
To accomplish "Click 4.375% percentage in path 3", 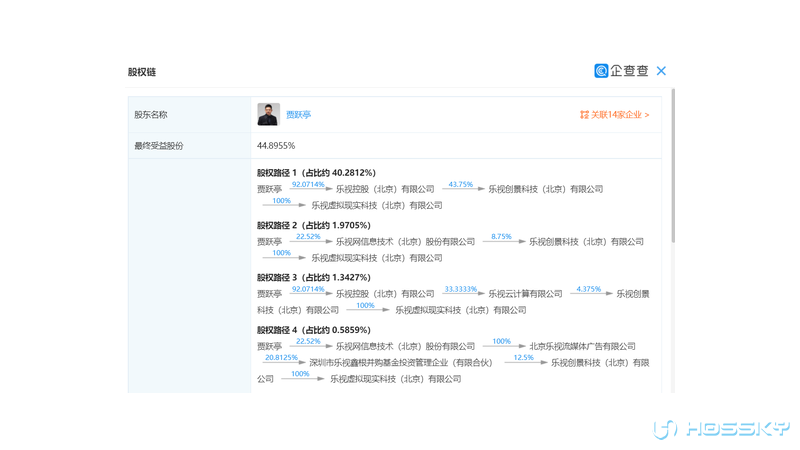I will [x=588, y=289].
